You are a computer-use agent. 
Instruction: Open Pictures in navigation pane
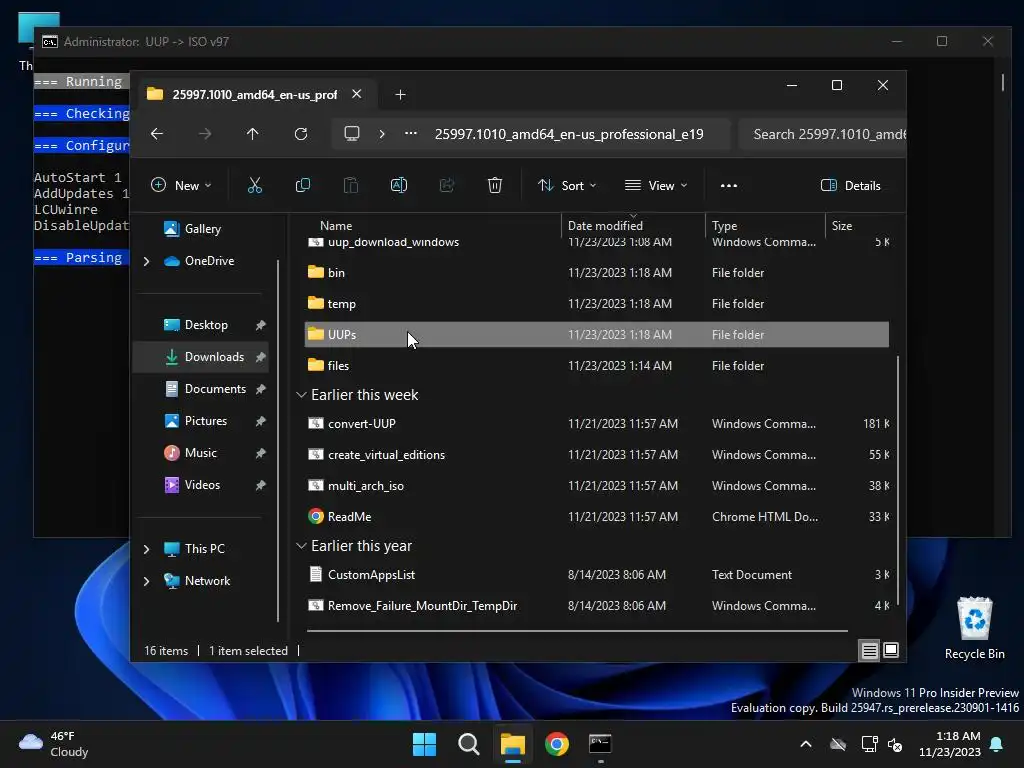[x=206, y=421]
